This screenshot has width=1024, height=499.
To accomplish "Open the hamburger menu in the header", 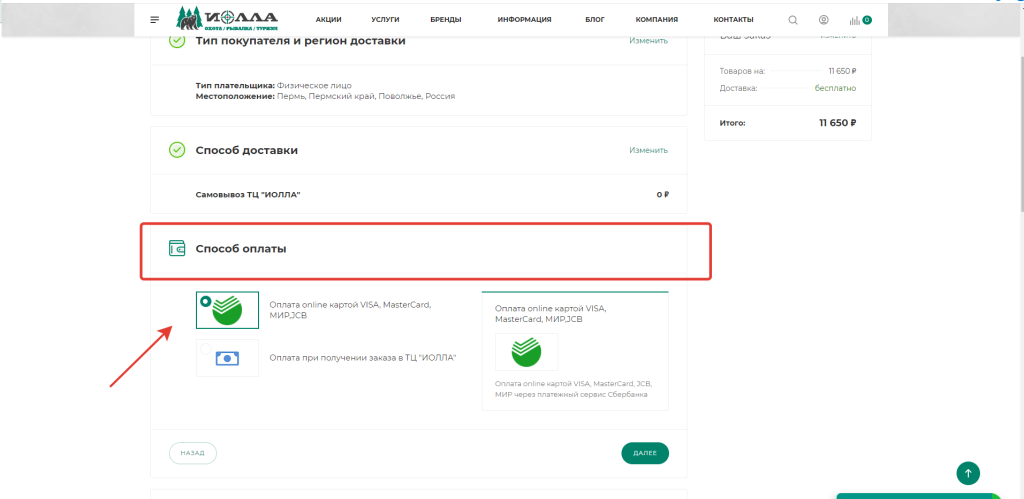I will (x=154, y=20).
